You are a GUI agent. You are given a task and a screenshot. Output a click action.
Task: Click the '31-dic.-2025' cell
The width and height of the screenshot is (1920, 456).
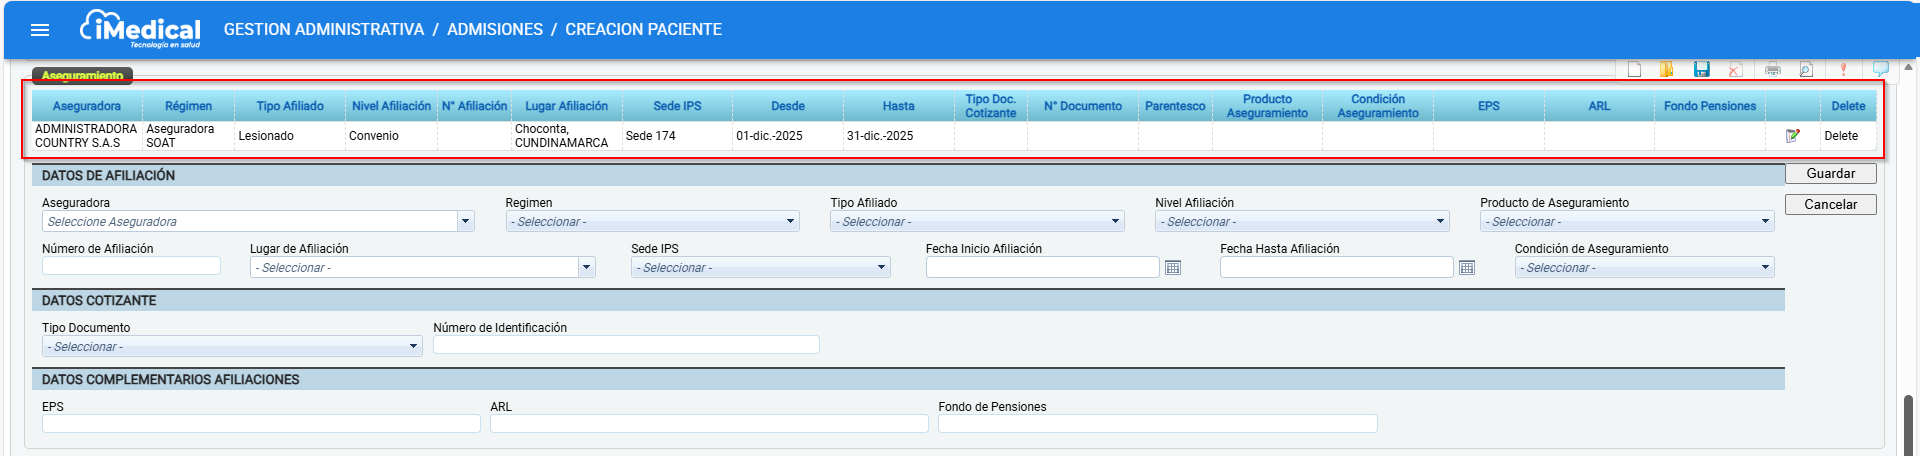click(898, 136)
